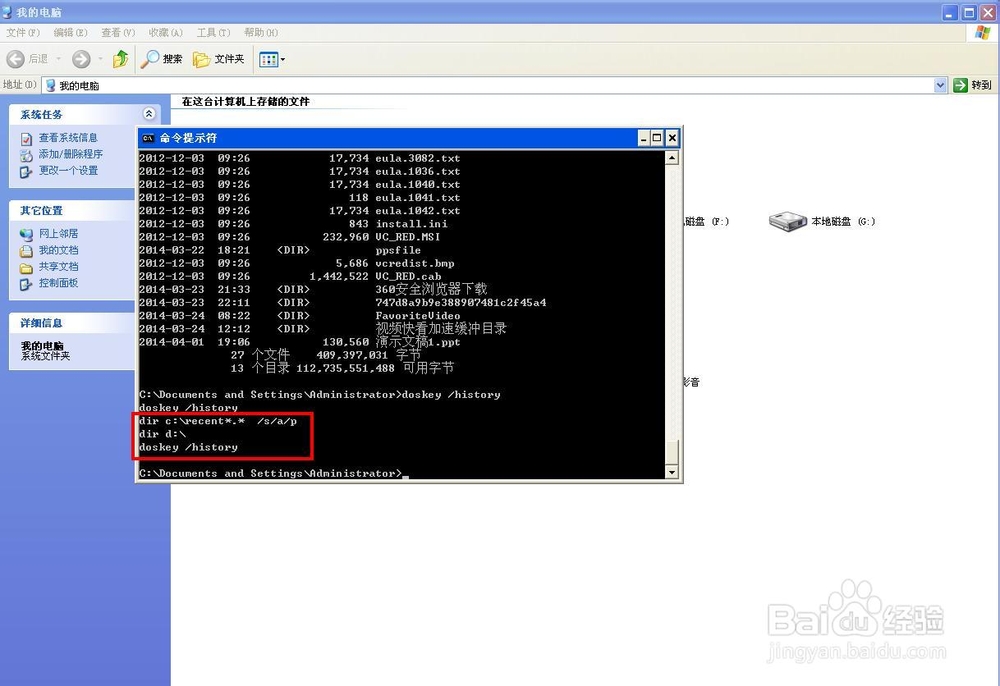Go up one folder level icon
Screen dimensions: 1000x686
click(120, 59)
